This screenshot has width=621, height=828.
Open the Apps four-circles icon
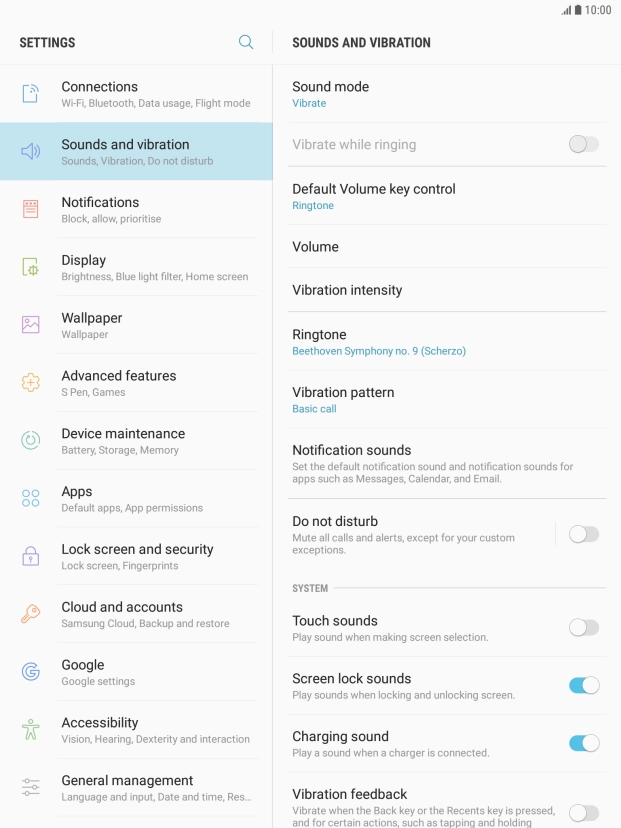(31, 498)
